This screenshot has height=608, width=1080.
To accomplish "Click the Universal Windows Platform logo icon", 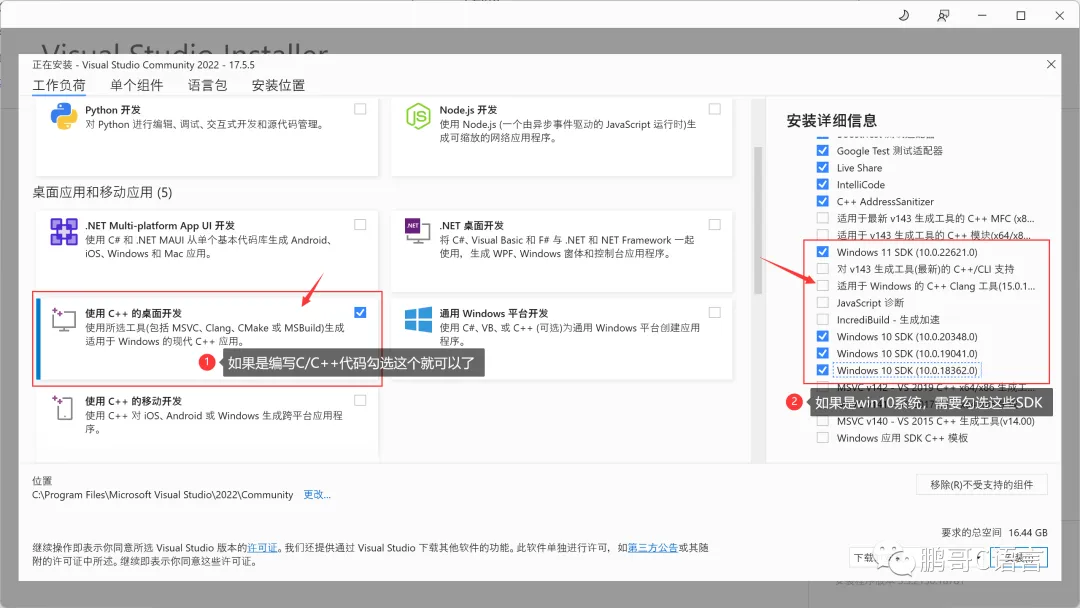I will (x=418, y=319).
